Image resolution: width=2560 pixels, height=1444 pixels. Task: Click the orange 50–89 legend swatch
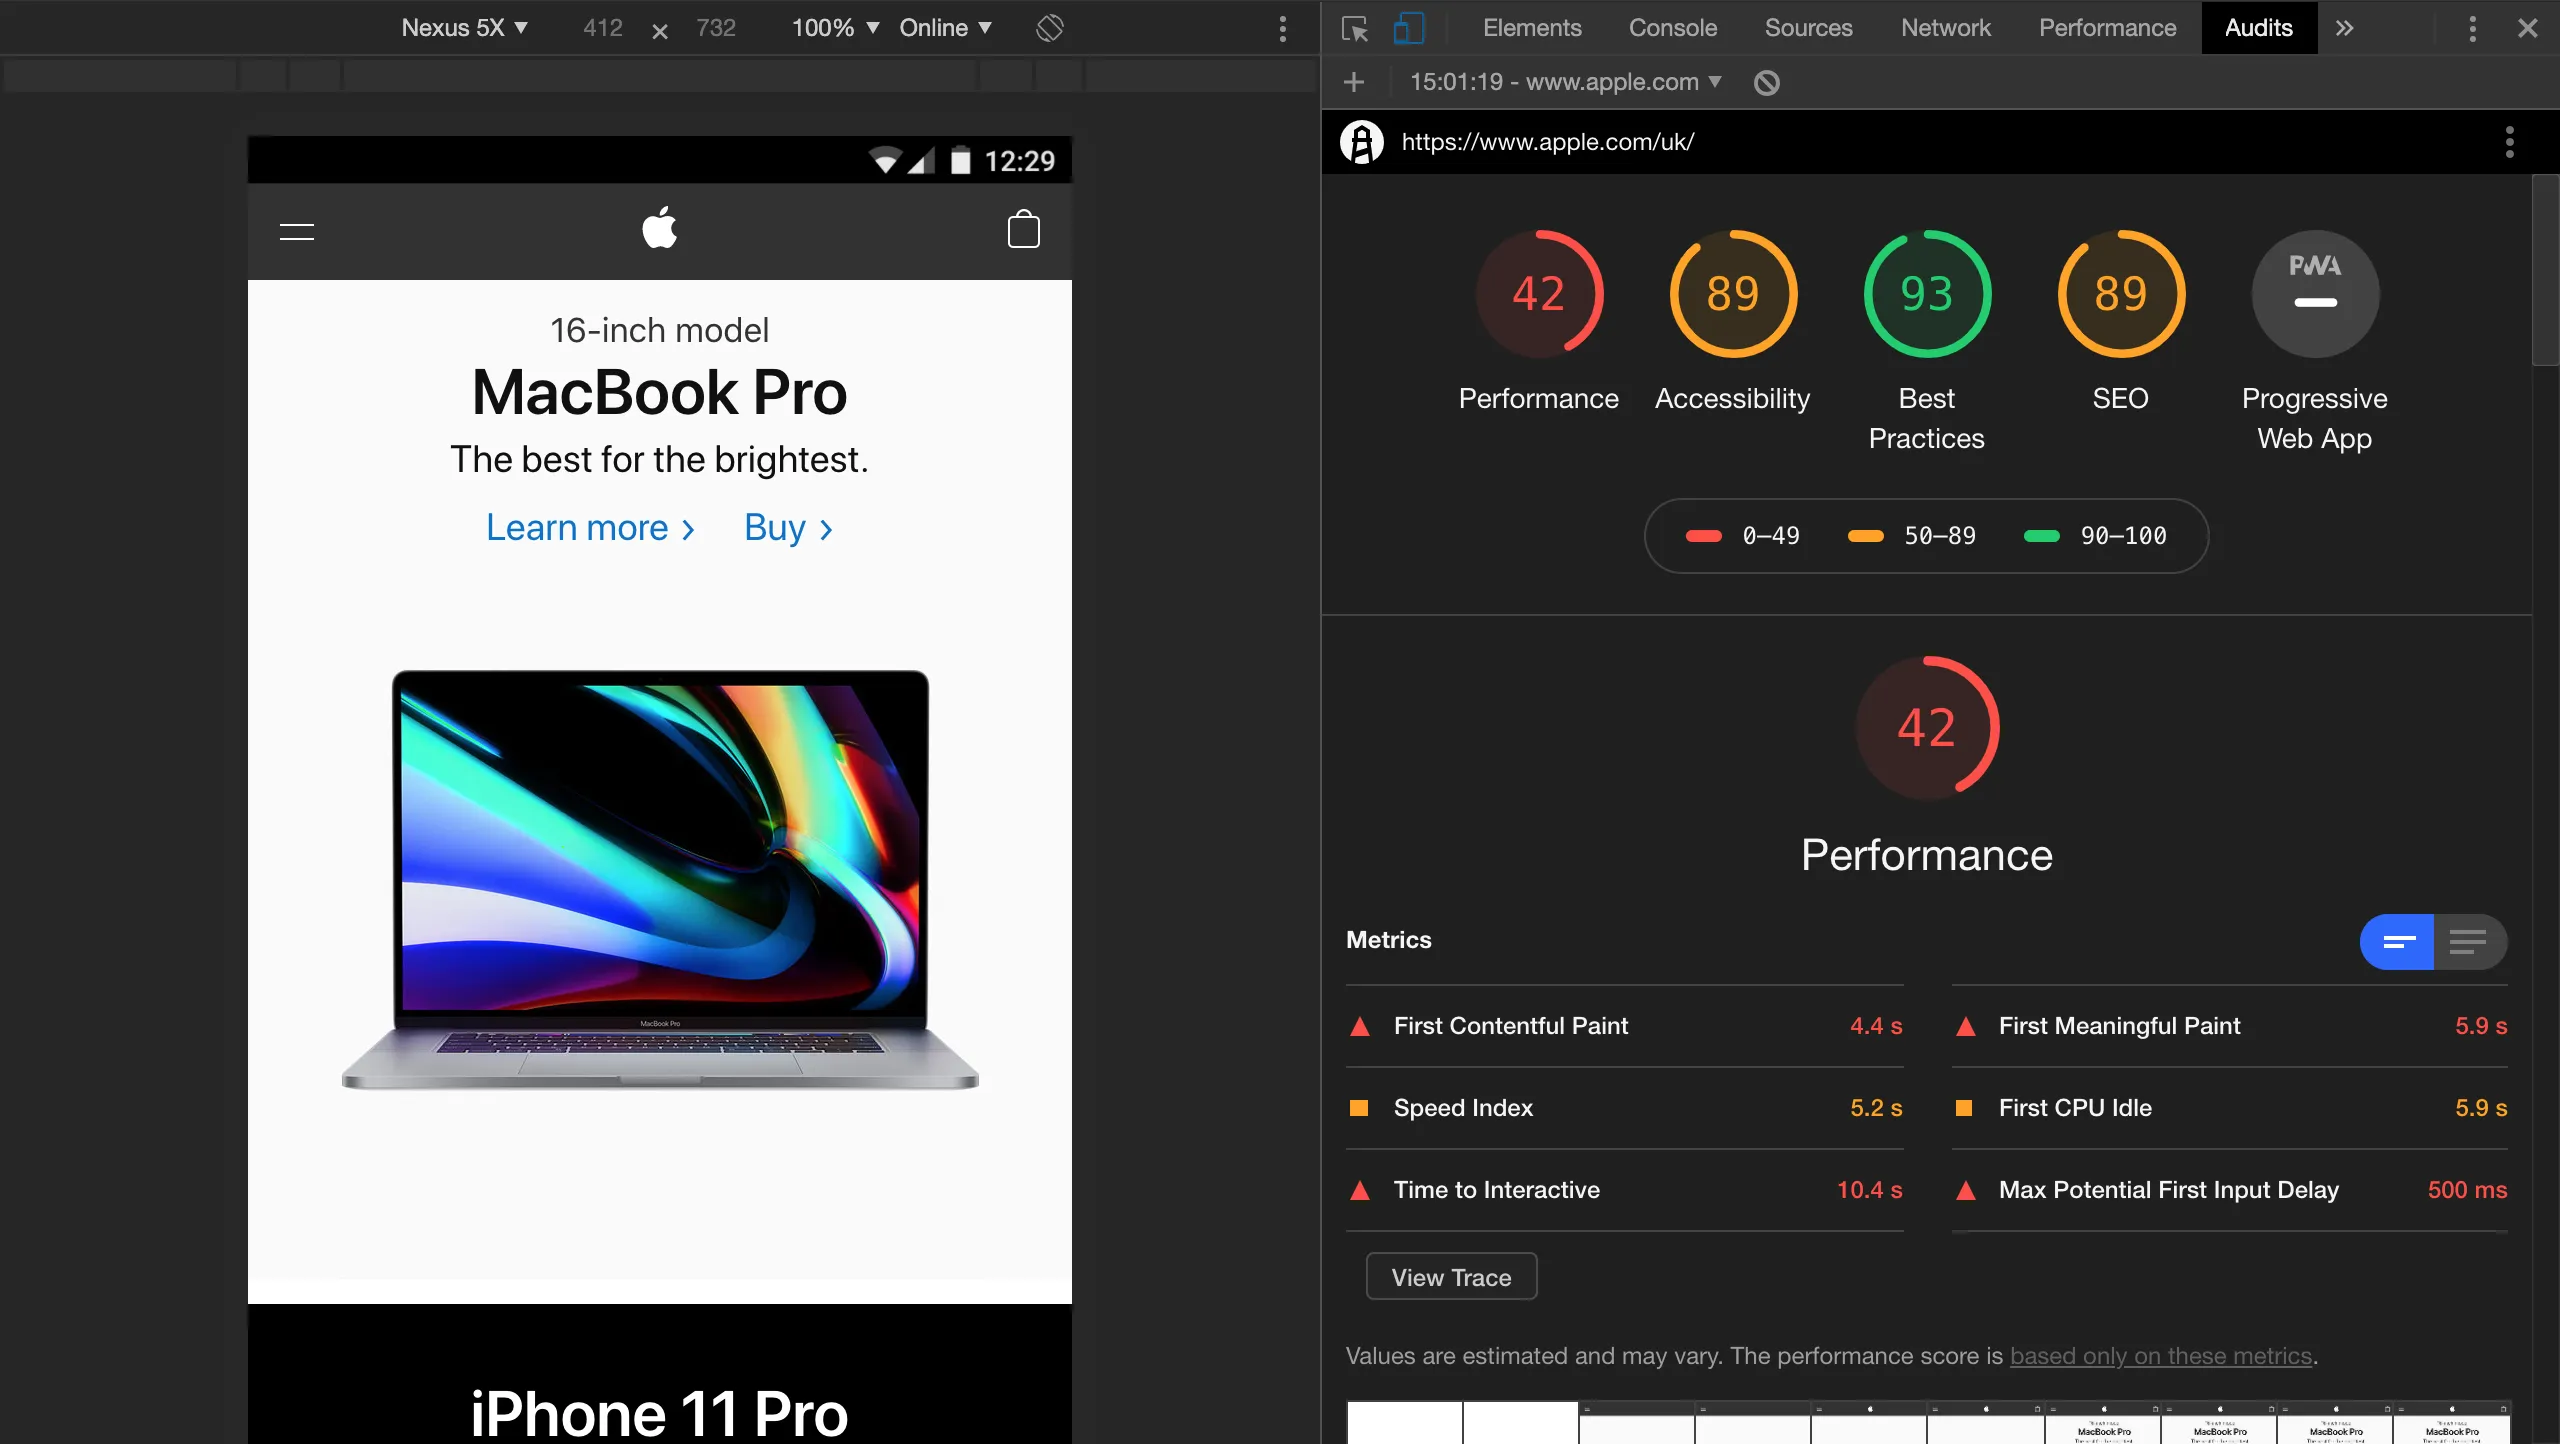[1865, 536]
